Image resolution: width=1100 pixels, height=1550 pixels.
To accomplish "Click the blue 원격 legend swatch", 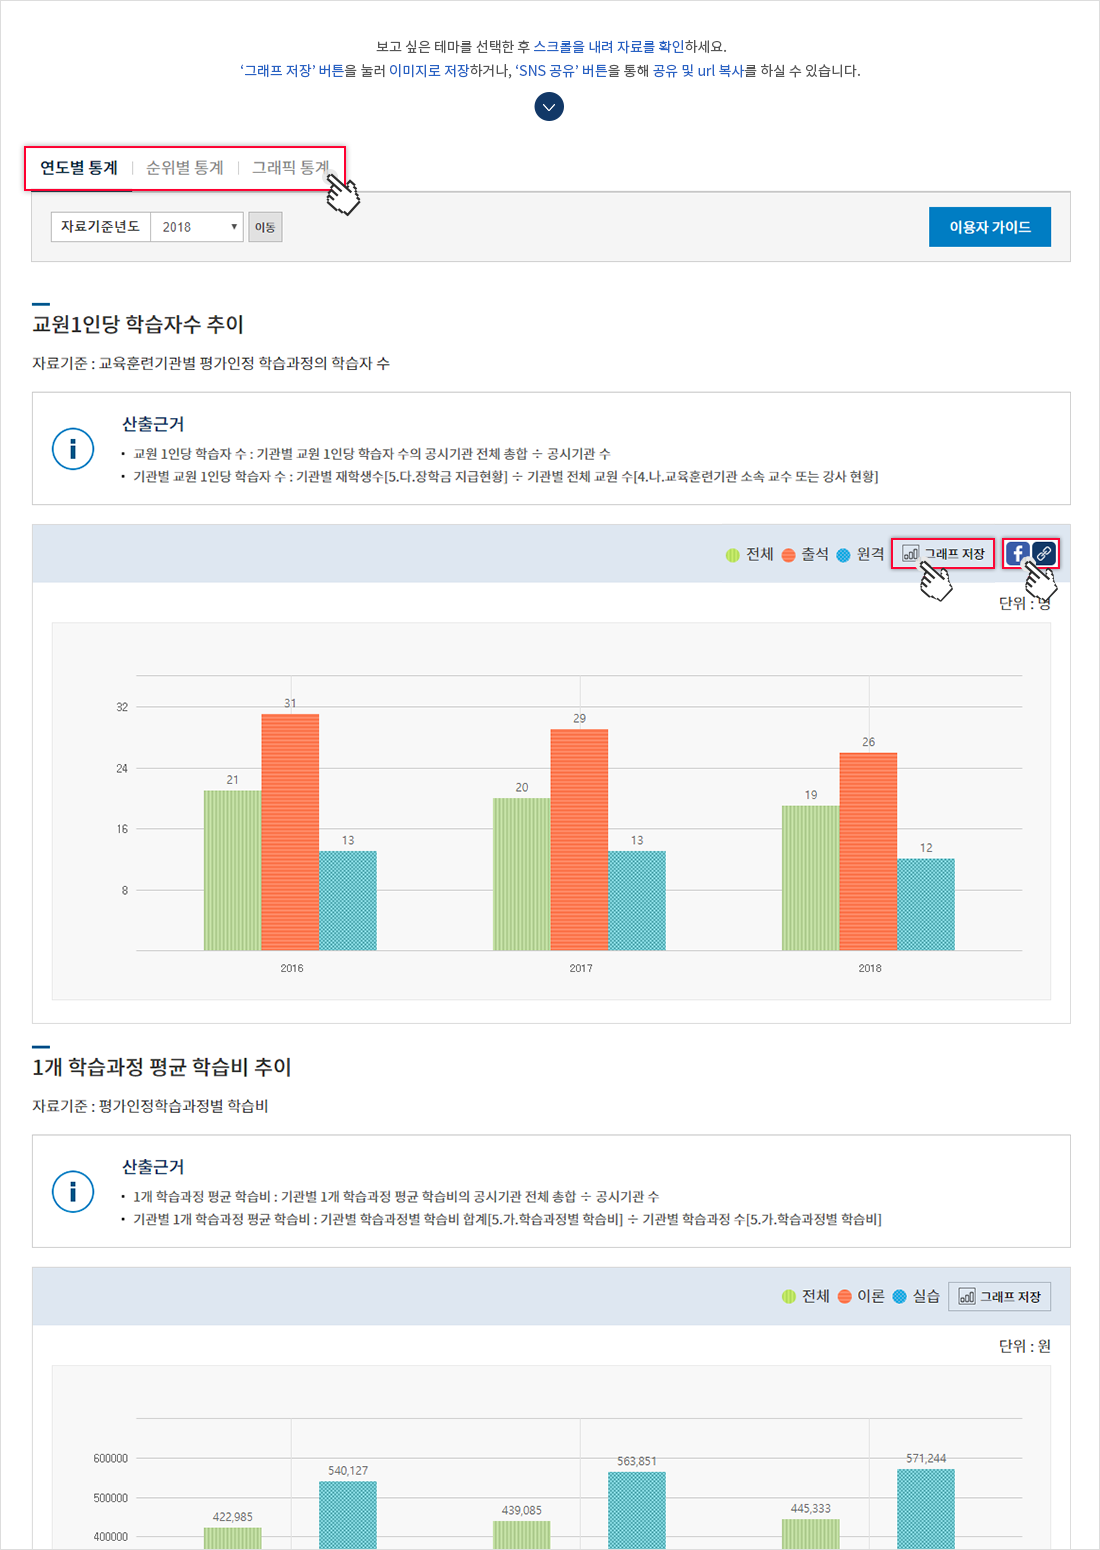I will pos(843,555).
